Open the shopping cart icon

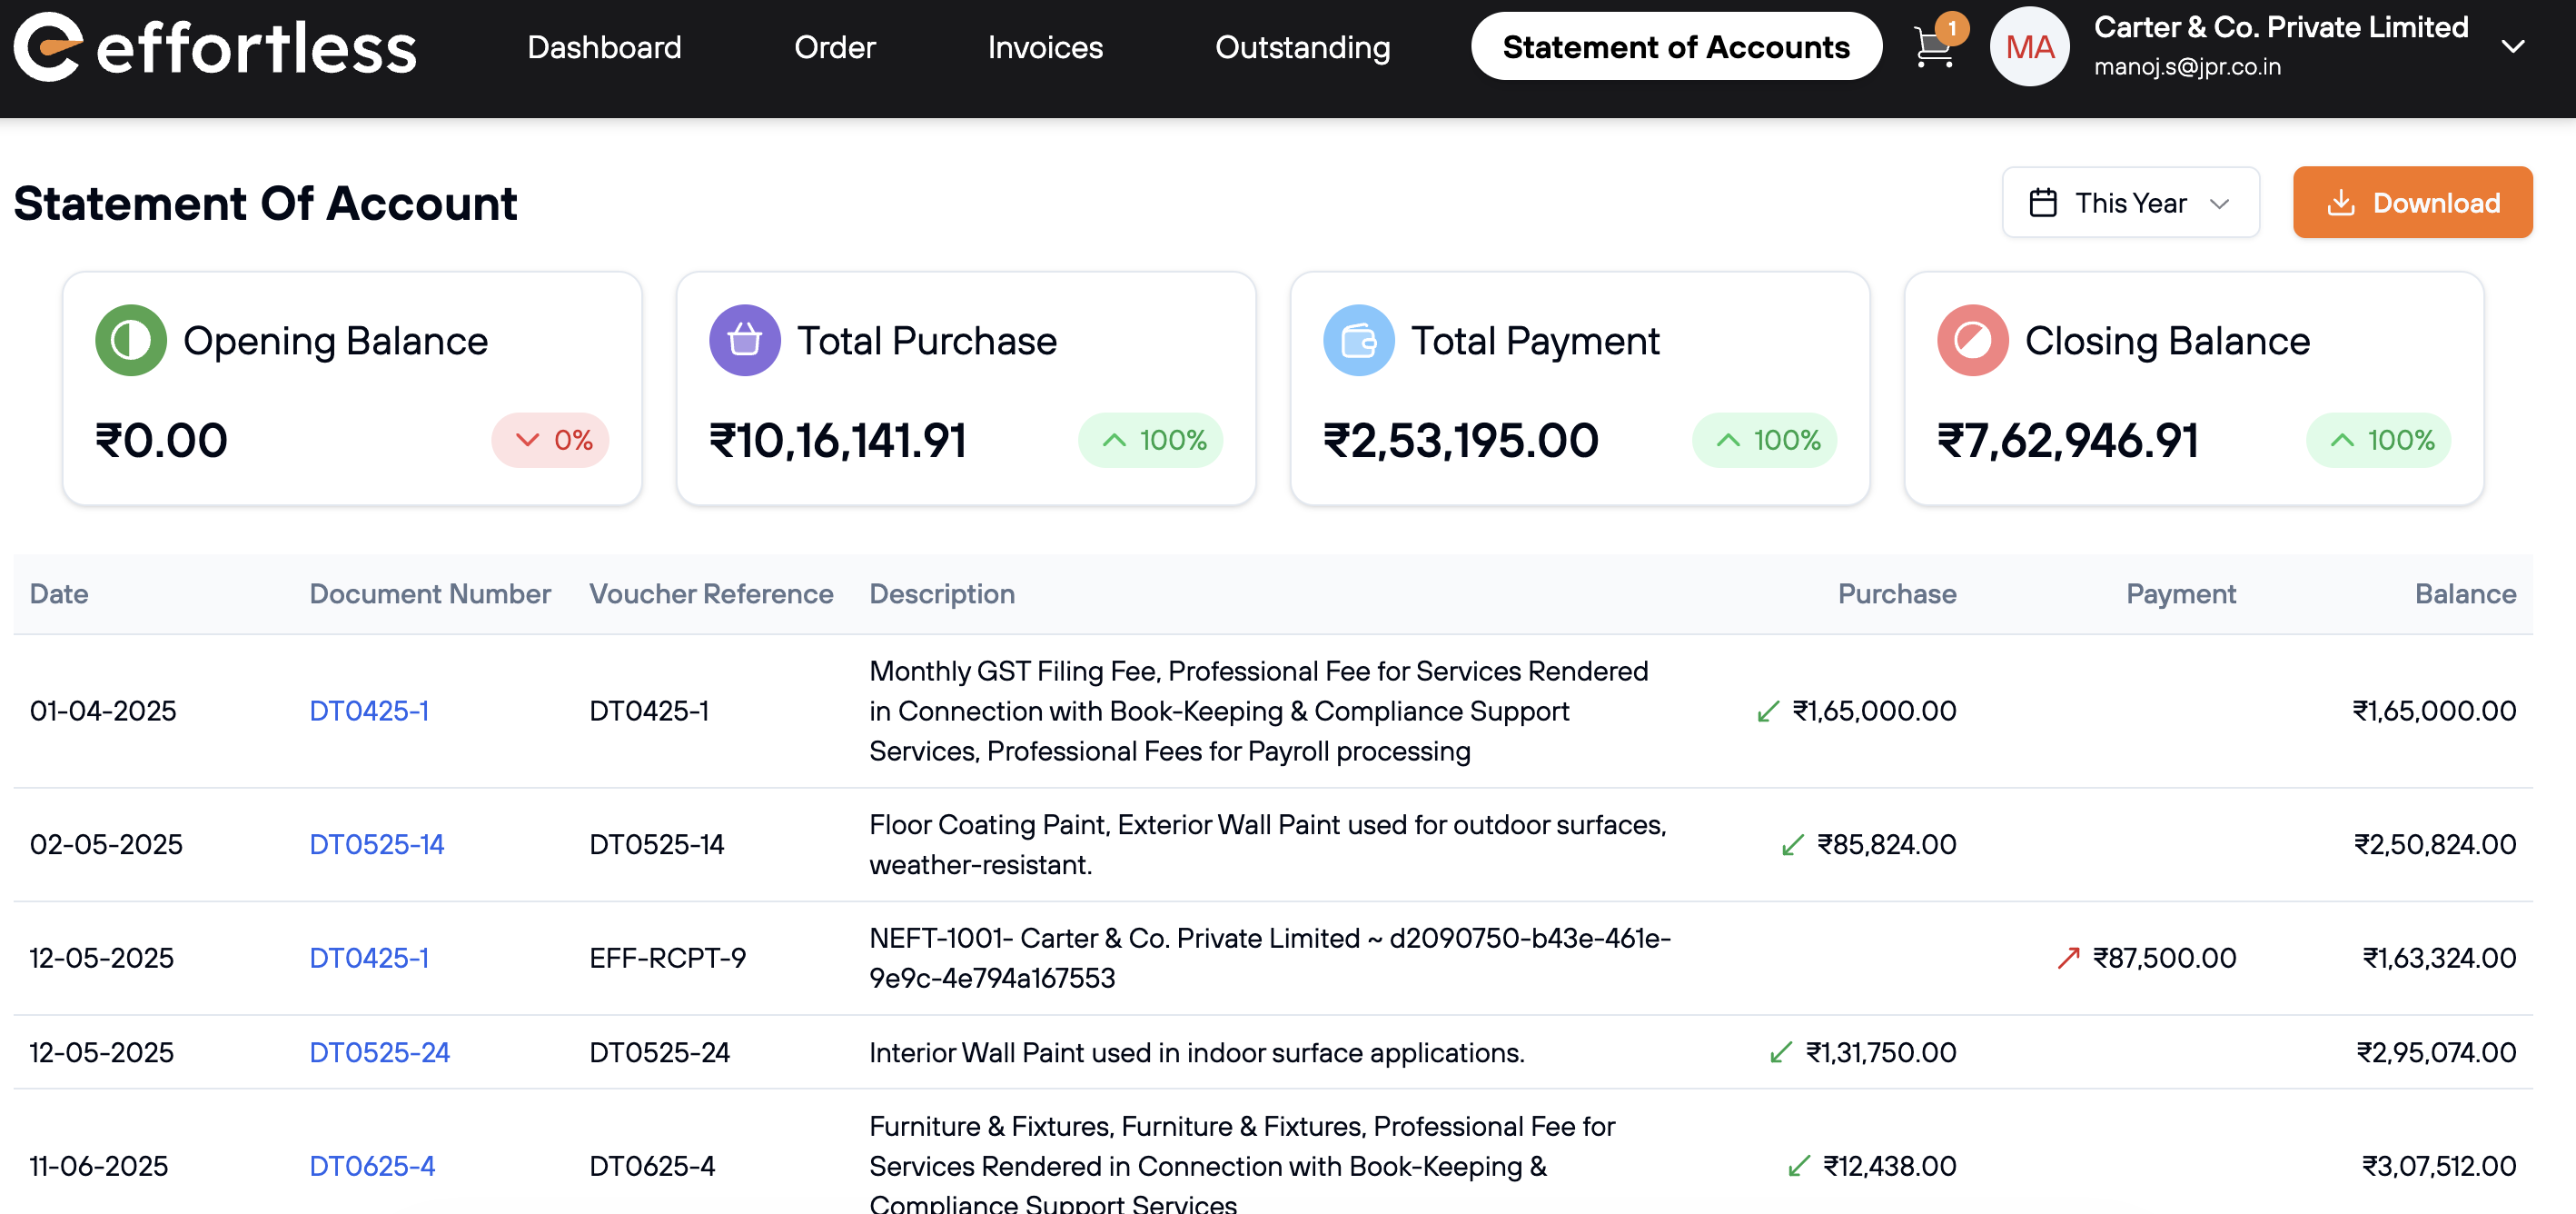[1933, 47]
